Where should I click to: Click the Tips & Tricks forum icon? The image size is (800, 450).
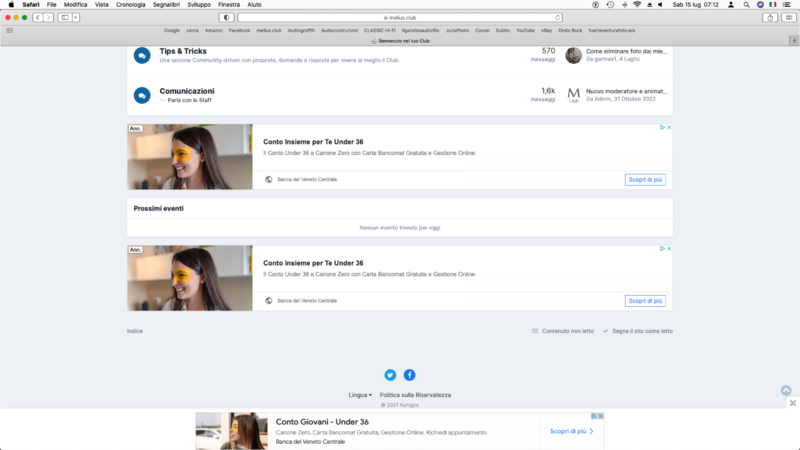coord(142,55)
